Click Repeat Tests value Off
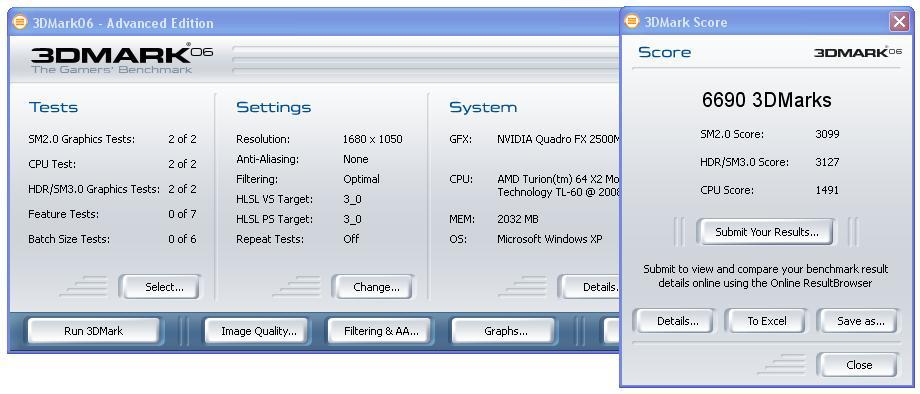 pos(351,239)
